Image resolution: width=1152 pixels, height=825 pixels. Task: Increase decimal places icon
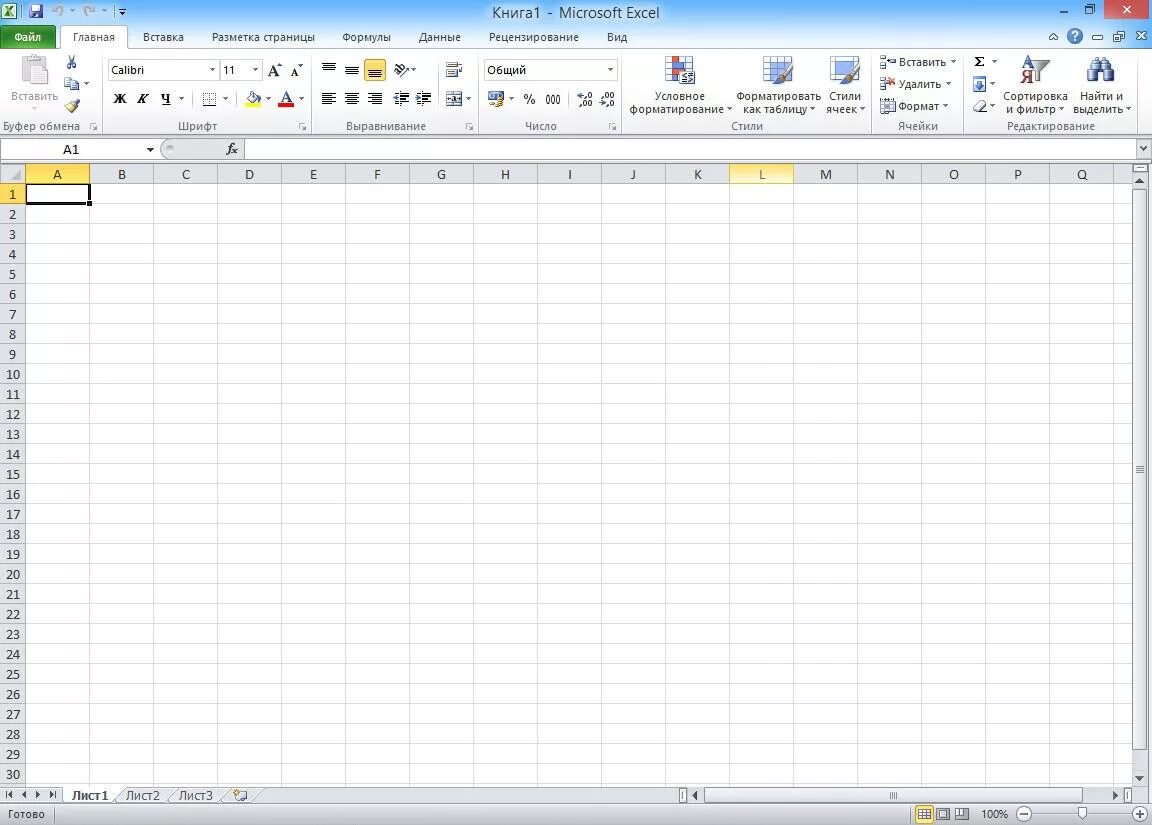pos(585,99)
